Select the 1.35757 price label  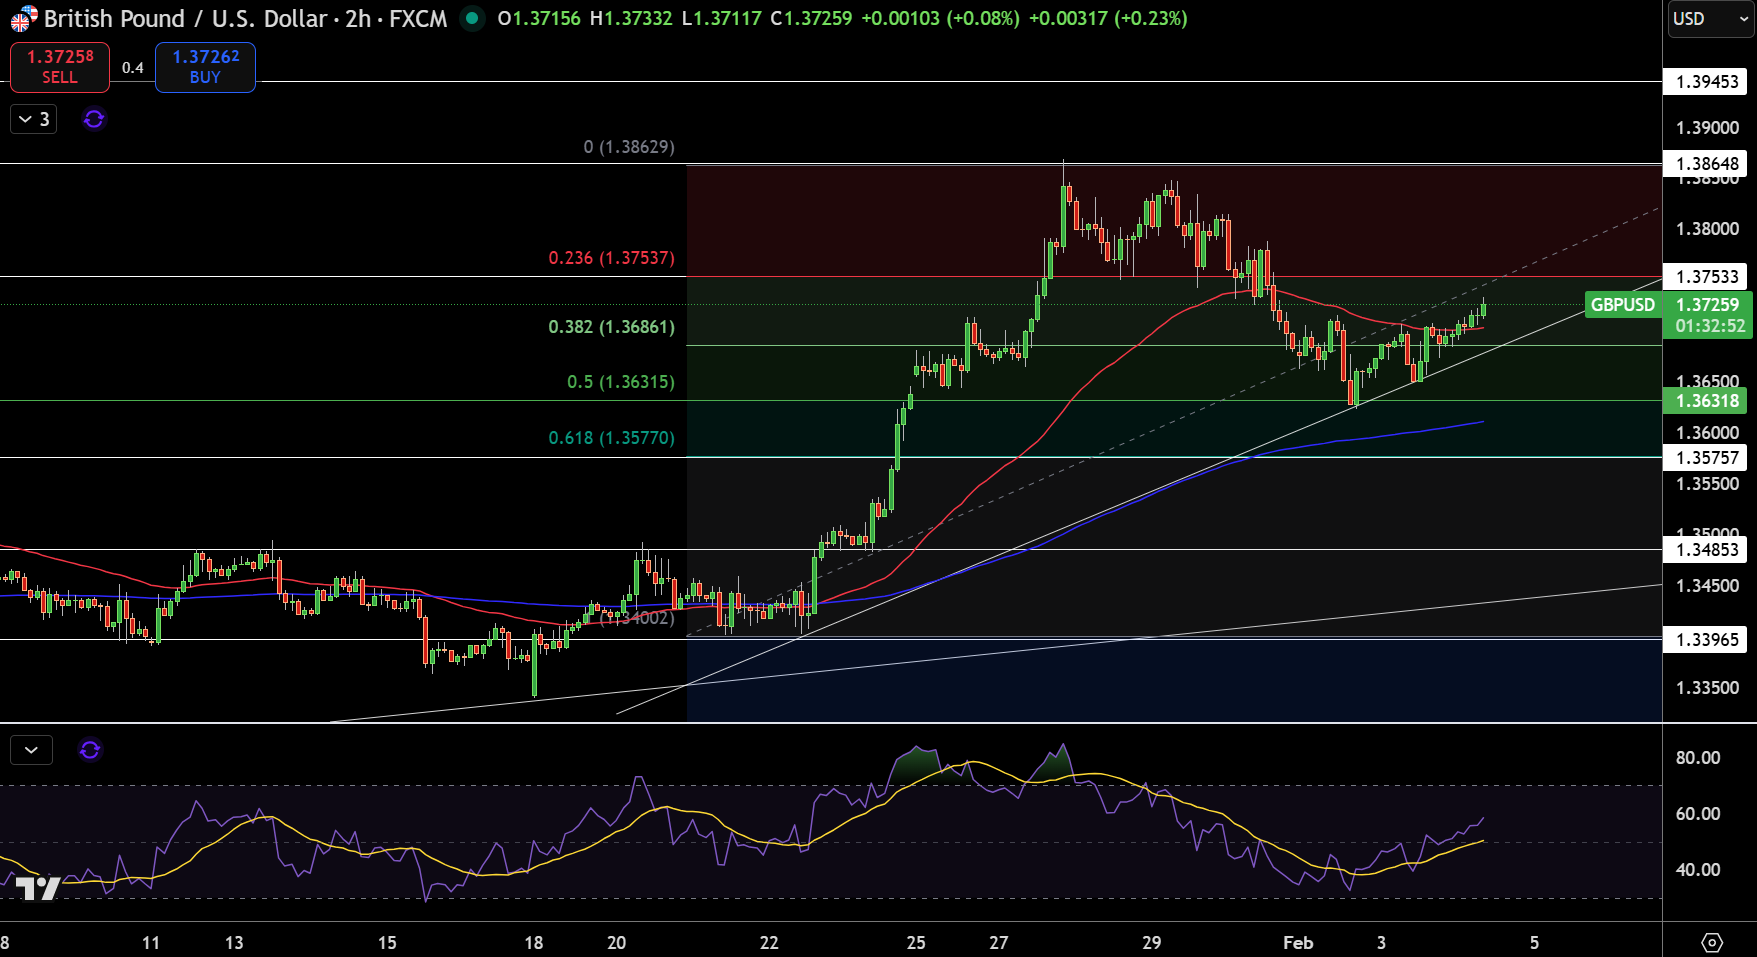pyautogui.click(x=1706, y=458)
